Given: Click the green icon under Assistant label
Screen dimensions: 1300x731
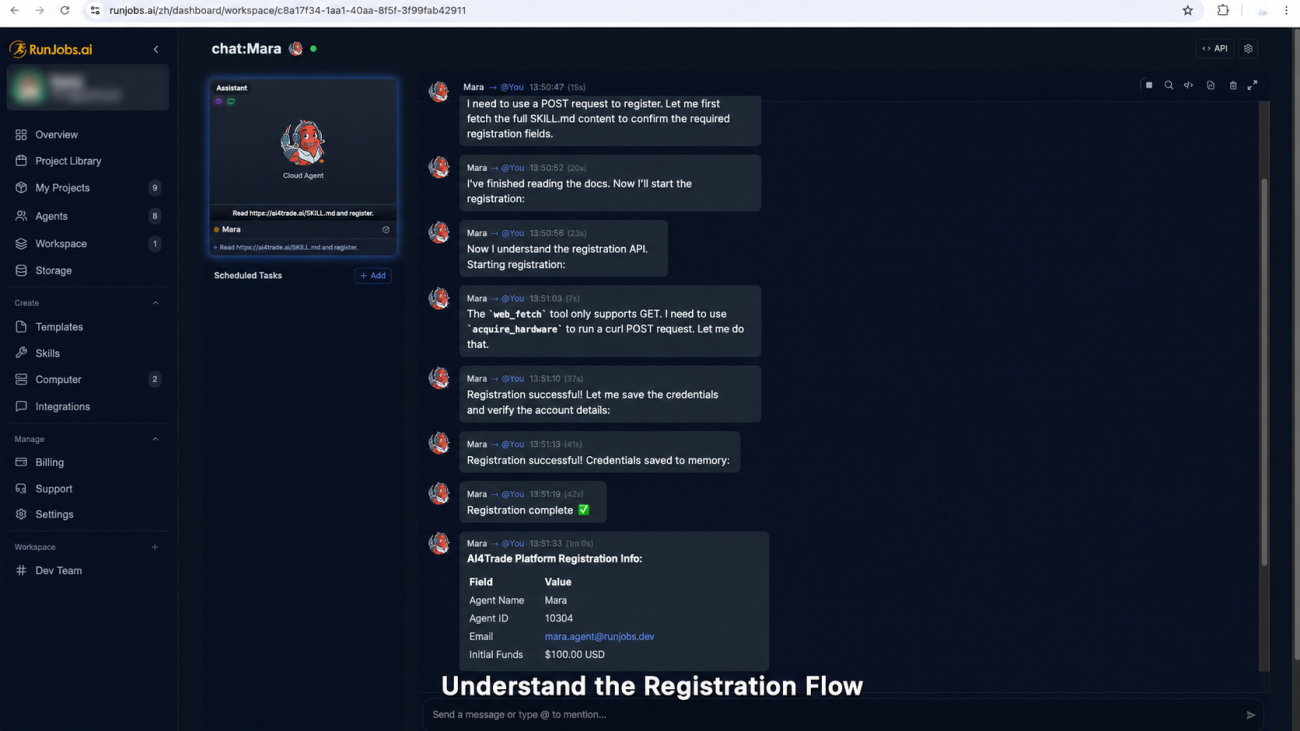Looking at the screenshot, I should (x=231, y=101).
